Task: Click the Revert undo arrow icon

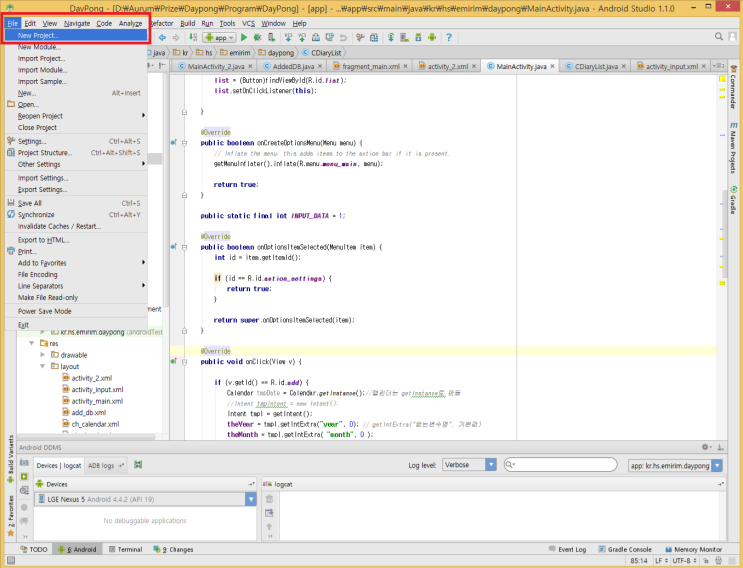Action: tap(343, 37)
